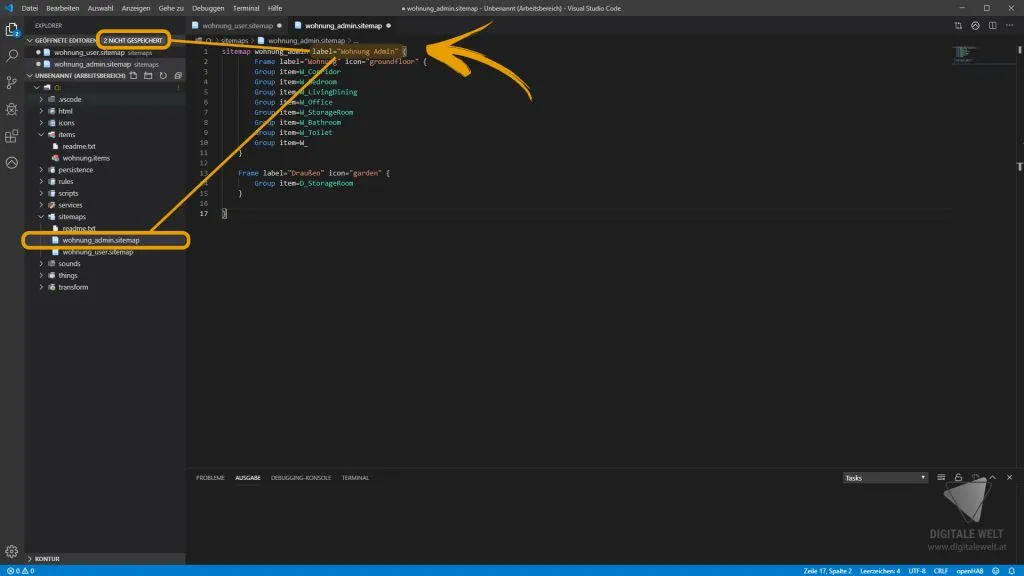Image resolution: width=1024 pixels, height=576 pixels.
Task: Expand the transform folder
Action: tap(41, 287)
